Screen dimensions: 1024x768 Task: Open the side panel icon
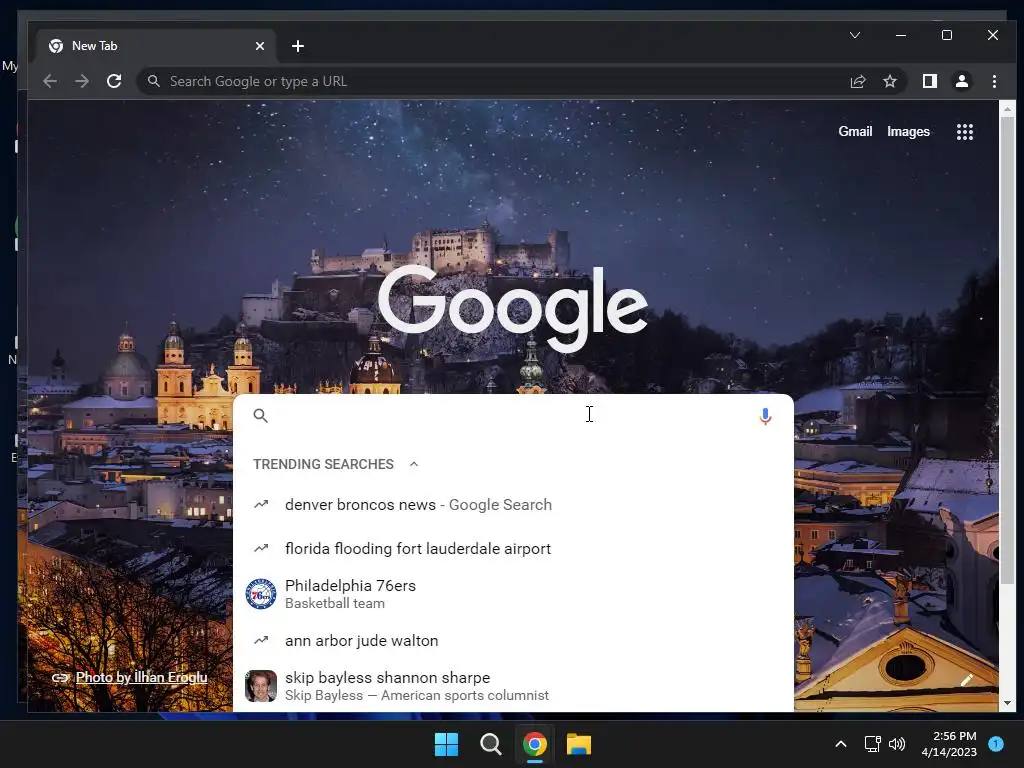[929, 81]
